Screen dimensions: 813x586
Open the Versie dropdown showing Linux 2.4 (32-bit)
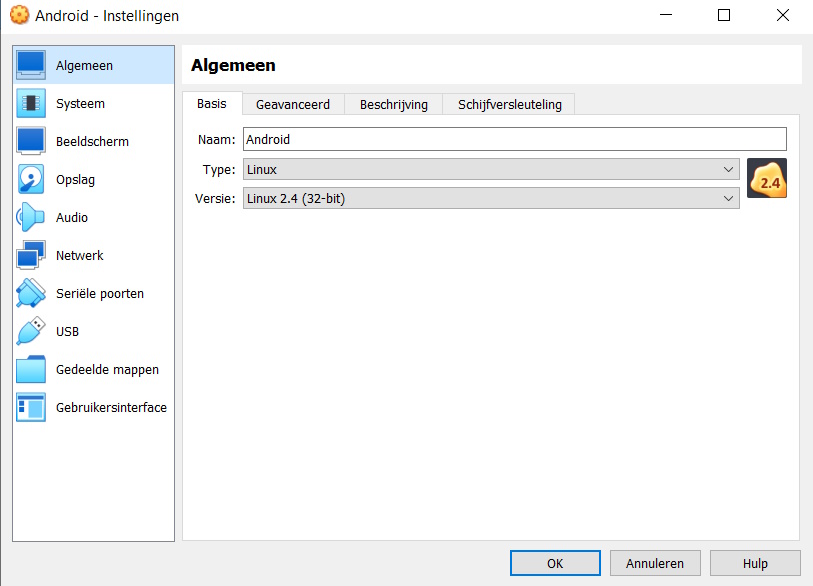(491, 199)
